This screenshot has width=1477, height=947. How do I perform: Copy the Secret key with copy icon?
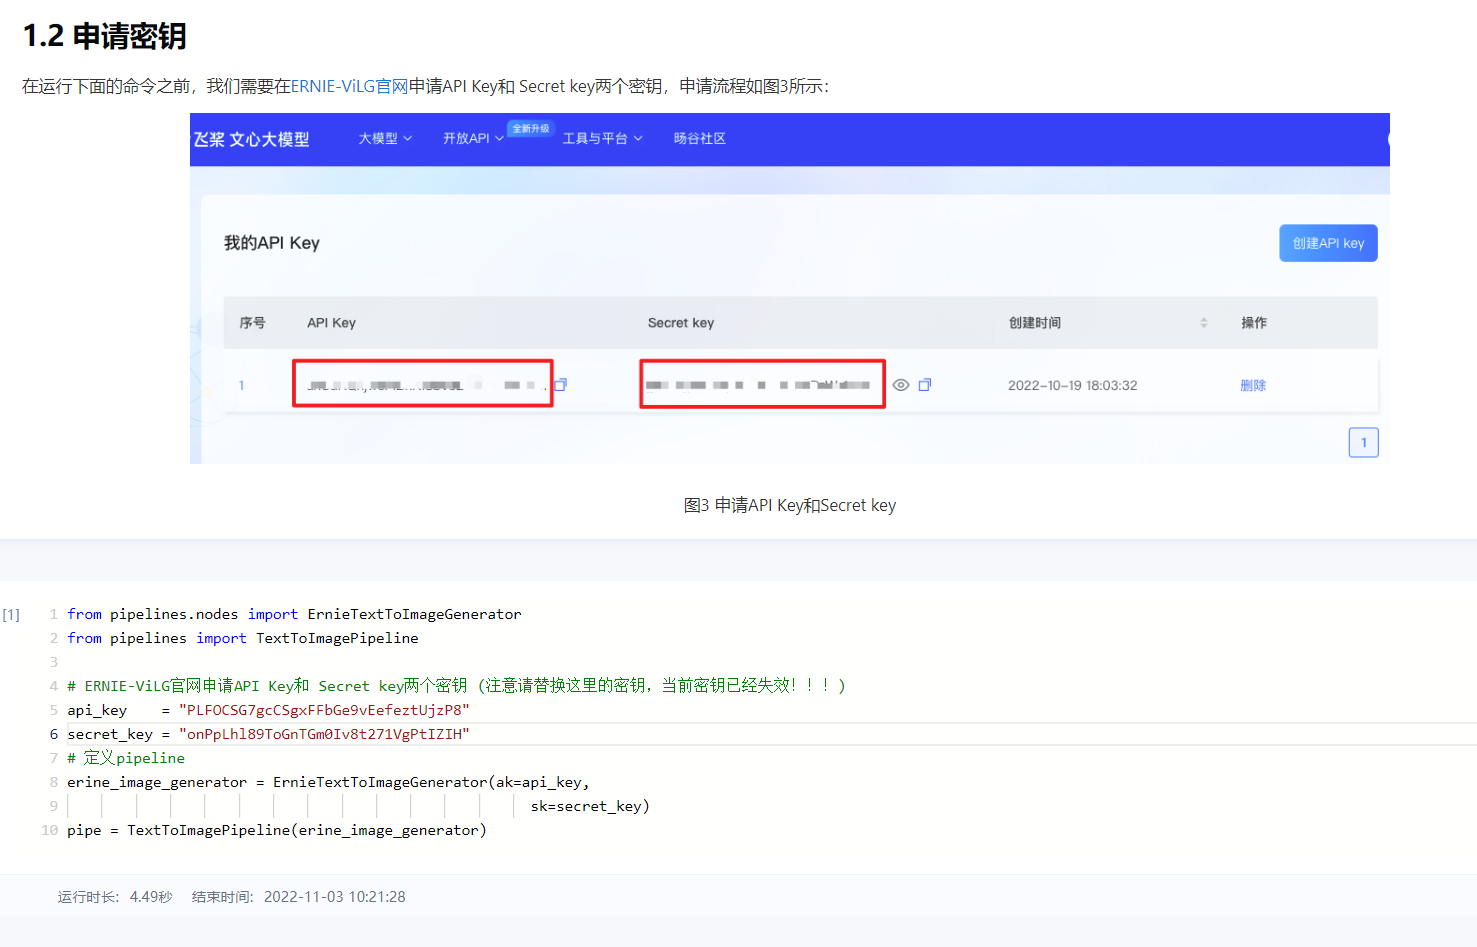[x=925, y=385]
